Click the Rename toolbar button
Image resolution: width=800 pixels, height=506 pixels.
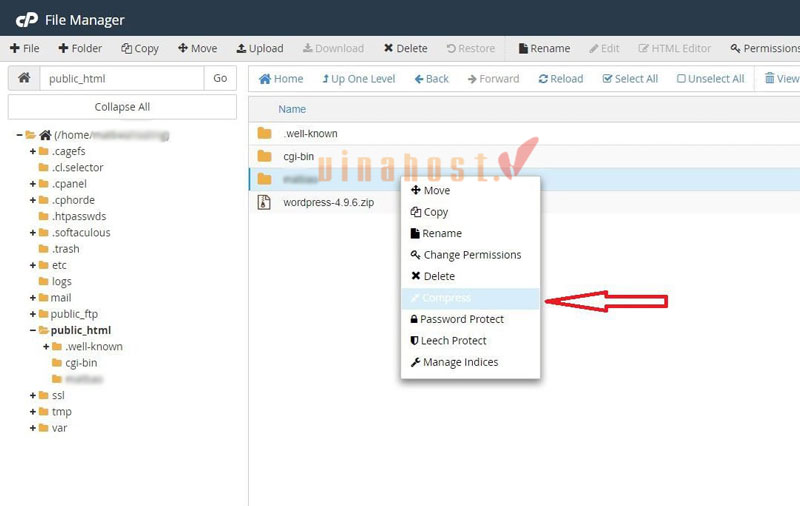(x=544, y=48)
